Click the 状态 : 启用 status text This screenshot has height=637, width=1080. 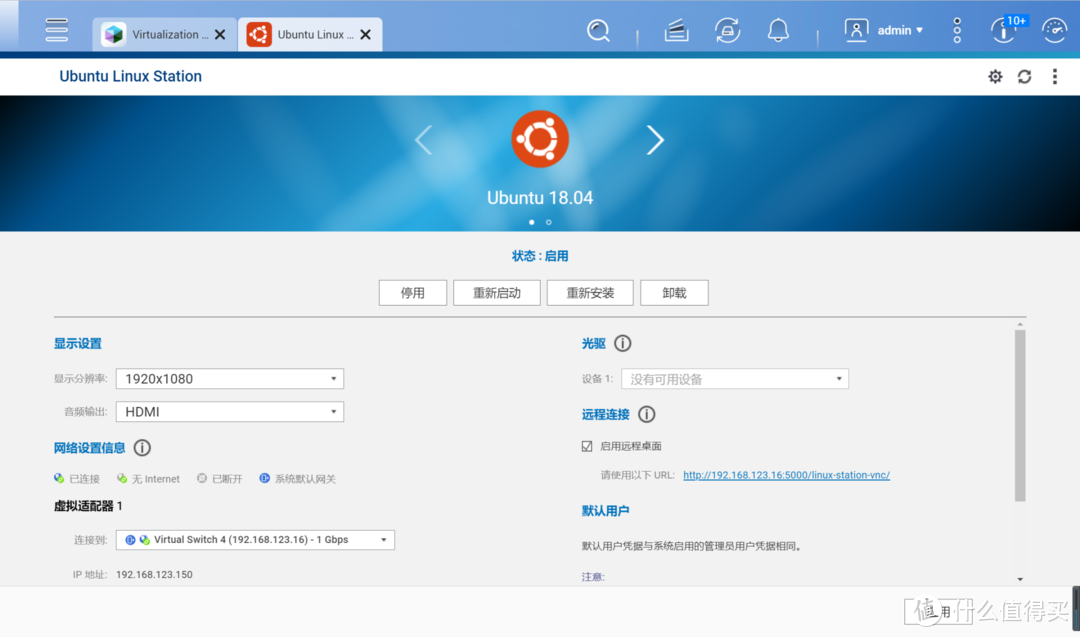coord(540,256)
